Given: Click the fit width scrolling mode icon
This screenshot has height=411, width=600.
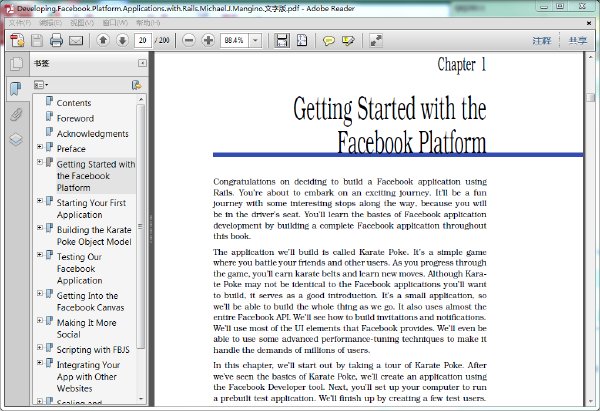Looking at the screenshot, I should [x=282, y=40].
